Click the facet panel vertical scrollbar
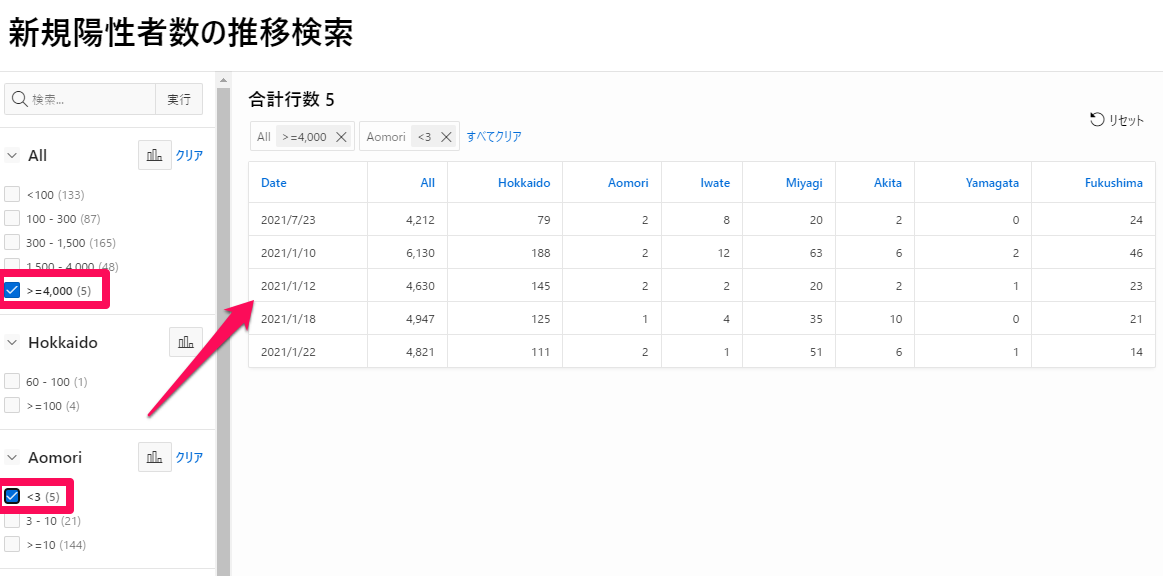This screenshot has width=1163, height=576. click(223, 331)
